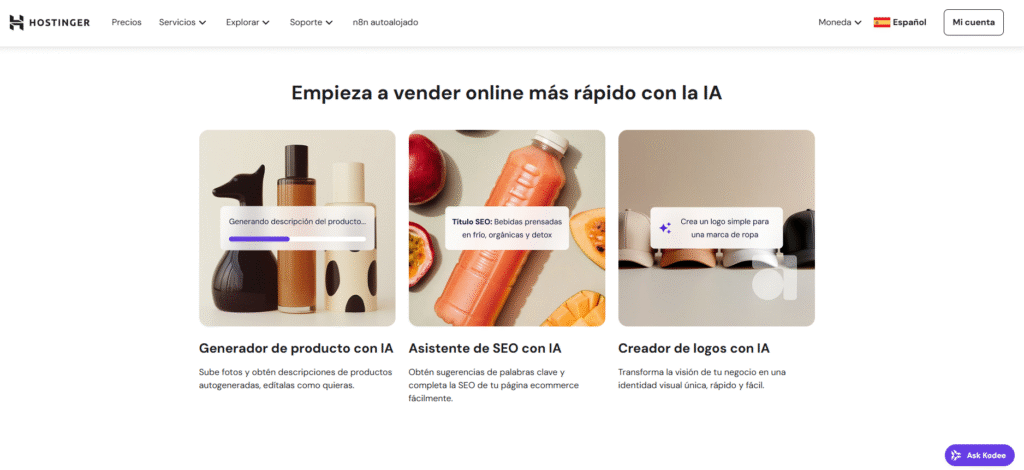This screenshot has height=470, width=1024.
Task: Click the faded AI logo watermark on caps image
Action: point(775,277)
